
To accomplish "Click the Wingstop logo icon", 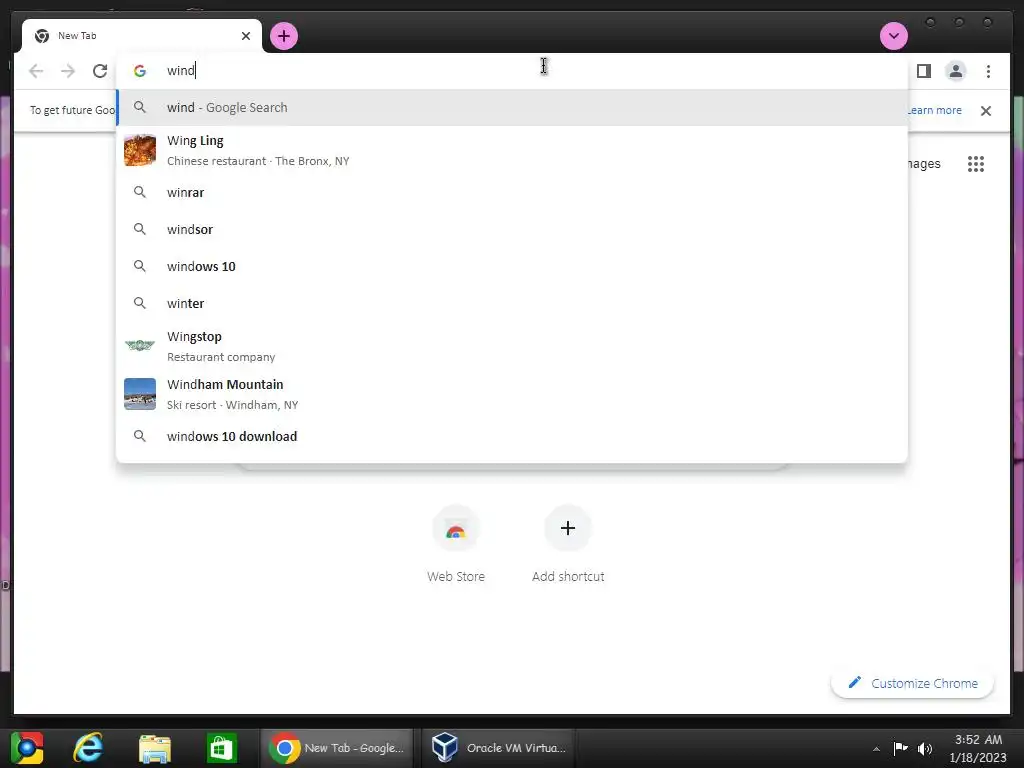I will (140, 345).
